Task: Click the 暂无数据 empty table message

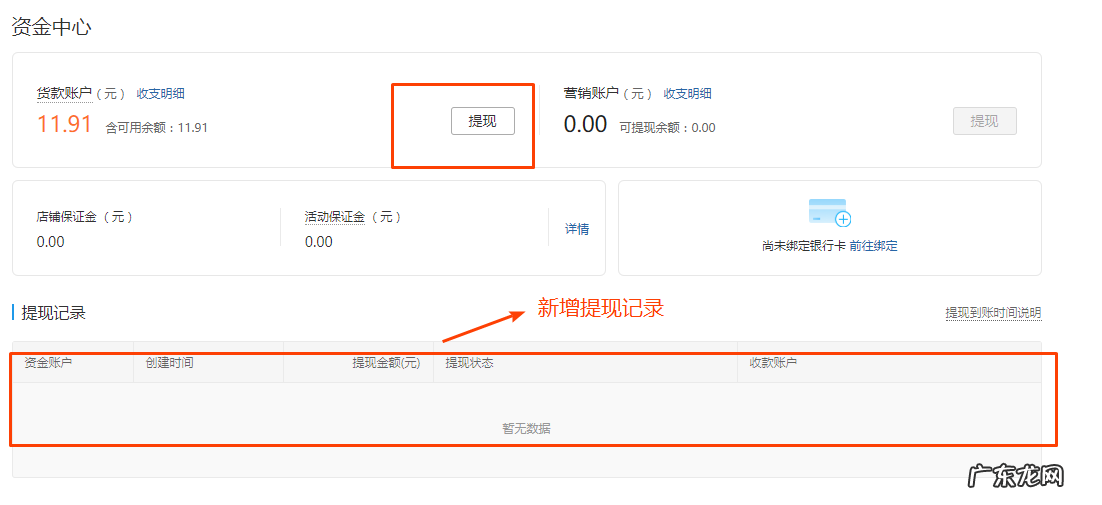Action: pyautogui.click(x=526, y=428)
